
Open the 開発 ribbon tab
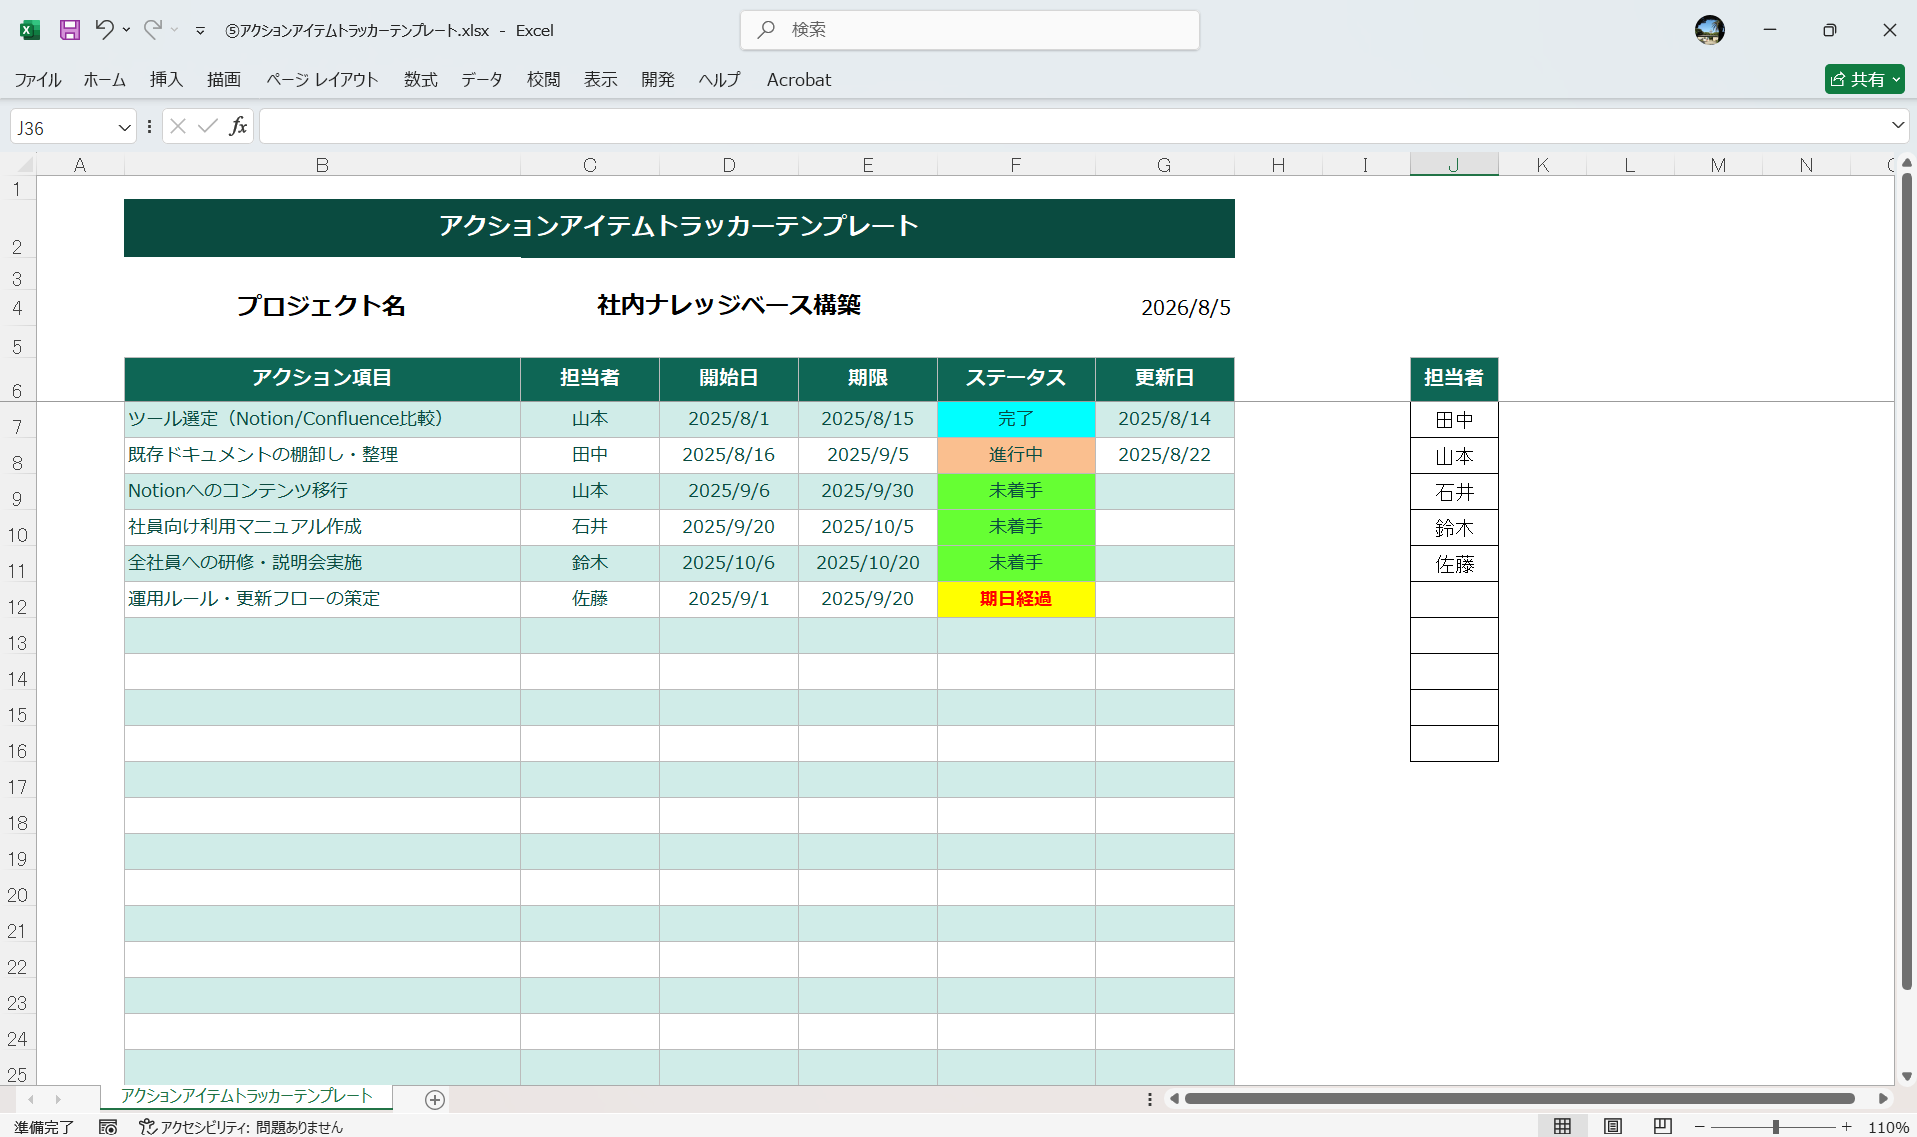coord(658,80)
